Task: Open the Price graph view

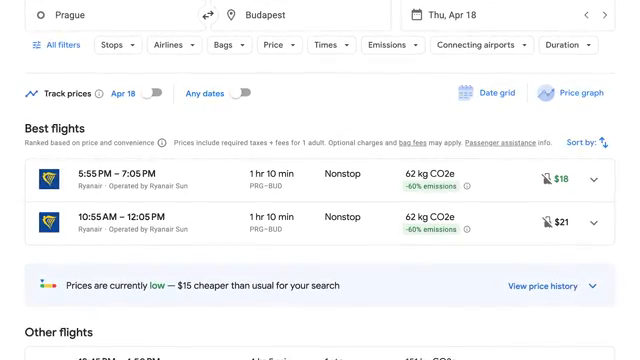Action: coord(571,93)
